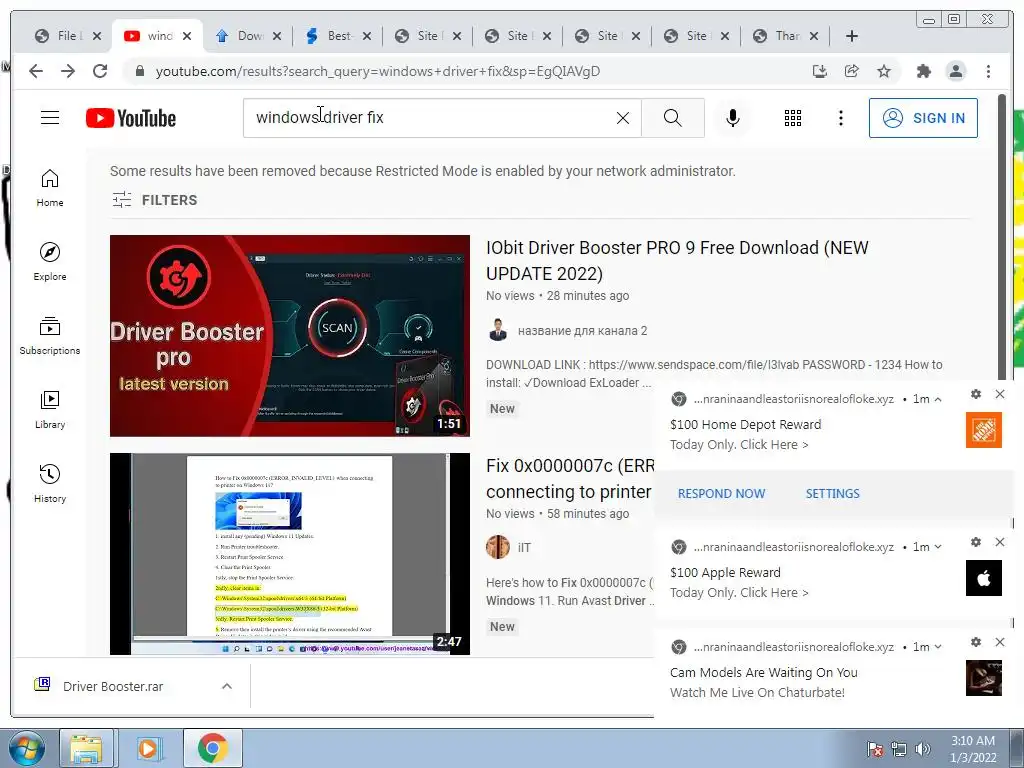1024x768 pixels.
Task: Close the $100 Apple Reward notification
Action: (1000, 542)
